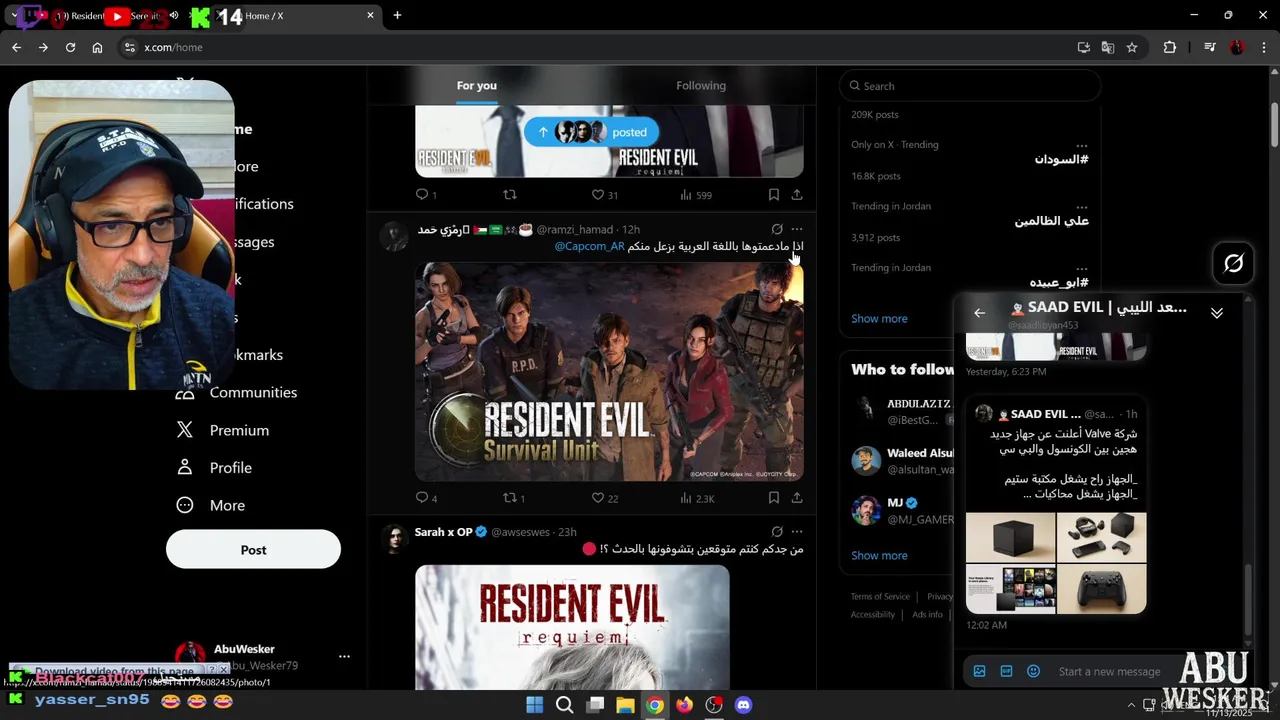This screenshot has width=1280, height=720.
Task: Open the controller photo in chat
Action: pos(1102,589)
